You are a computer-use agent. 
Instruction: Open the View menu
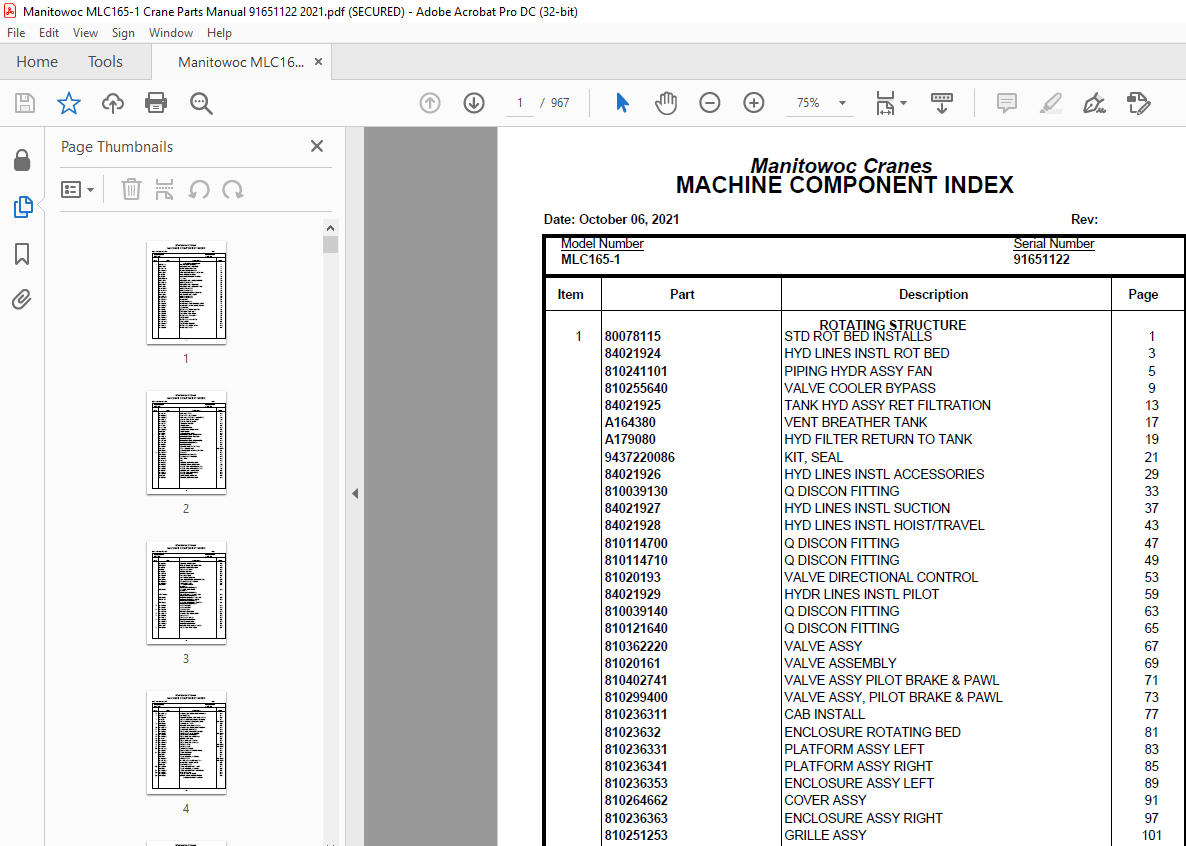(x=85, y=33)
